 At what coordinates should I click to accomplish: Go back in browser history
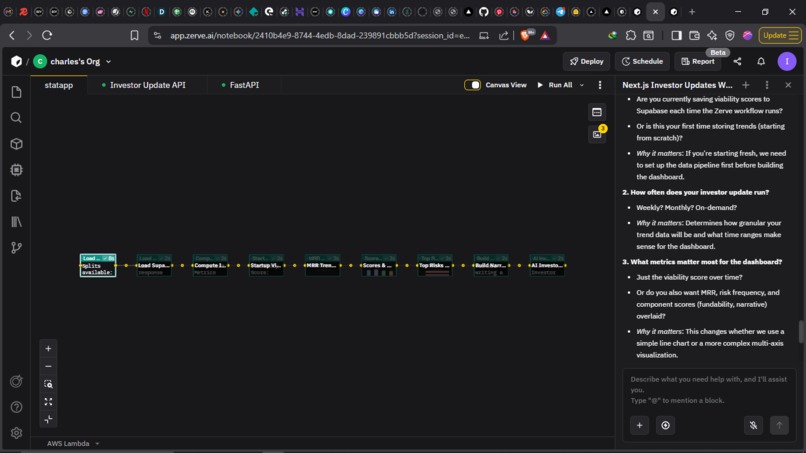pos(12,35)
